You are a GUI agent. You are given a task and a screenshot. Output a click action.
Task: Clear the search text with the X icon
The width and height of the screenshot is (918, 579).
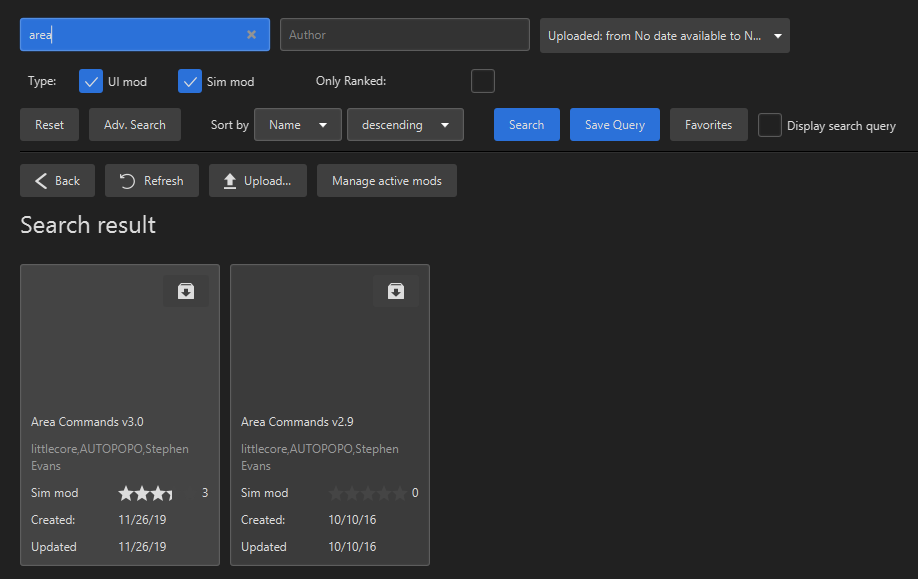tap(251, 35)
